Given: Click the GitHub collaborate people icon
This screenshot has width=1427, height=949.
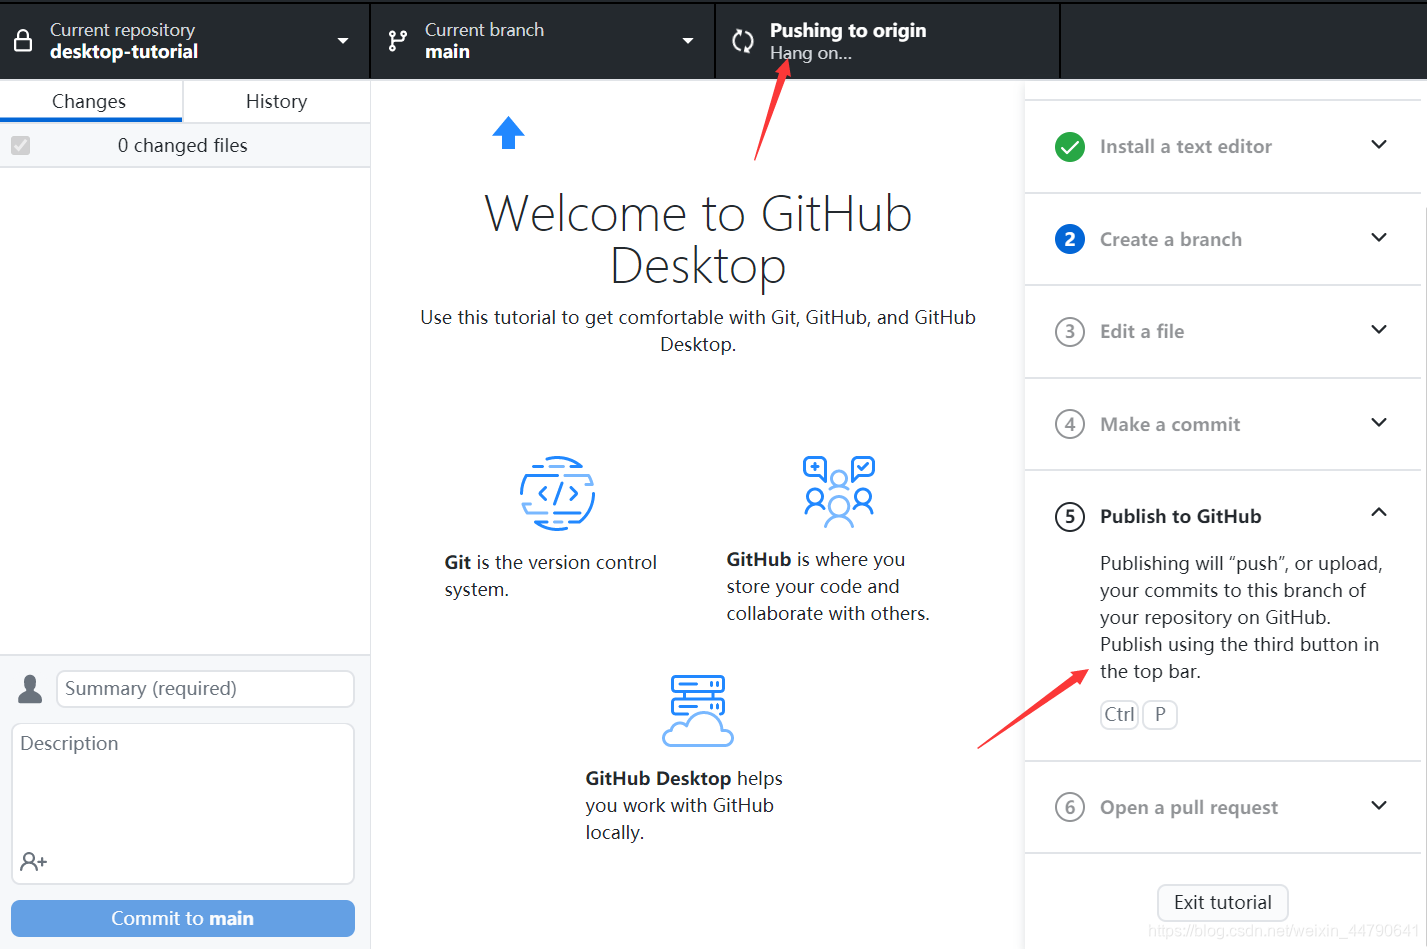Looking at the screenshot, I should (839, 491).
